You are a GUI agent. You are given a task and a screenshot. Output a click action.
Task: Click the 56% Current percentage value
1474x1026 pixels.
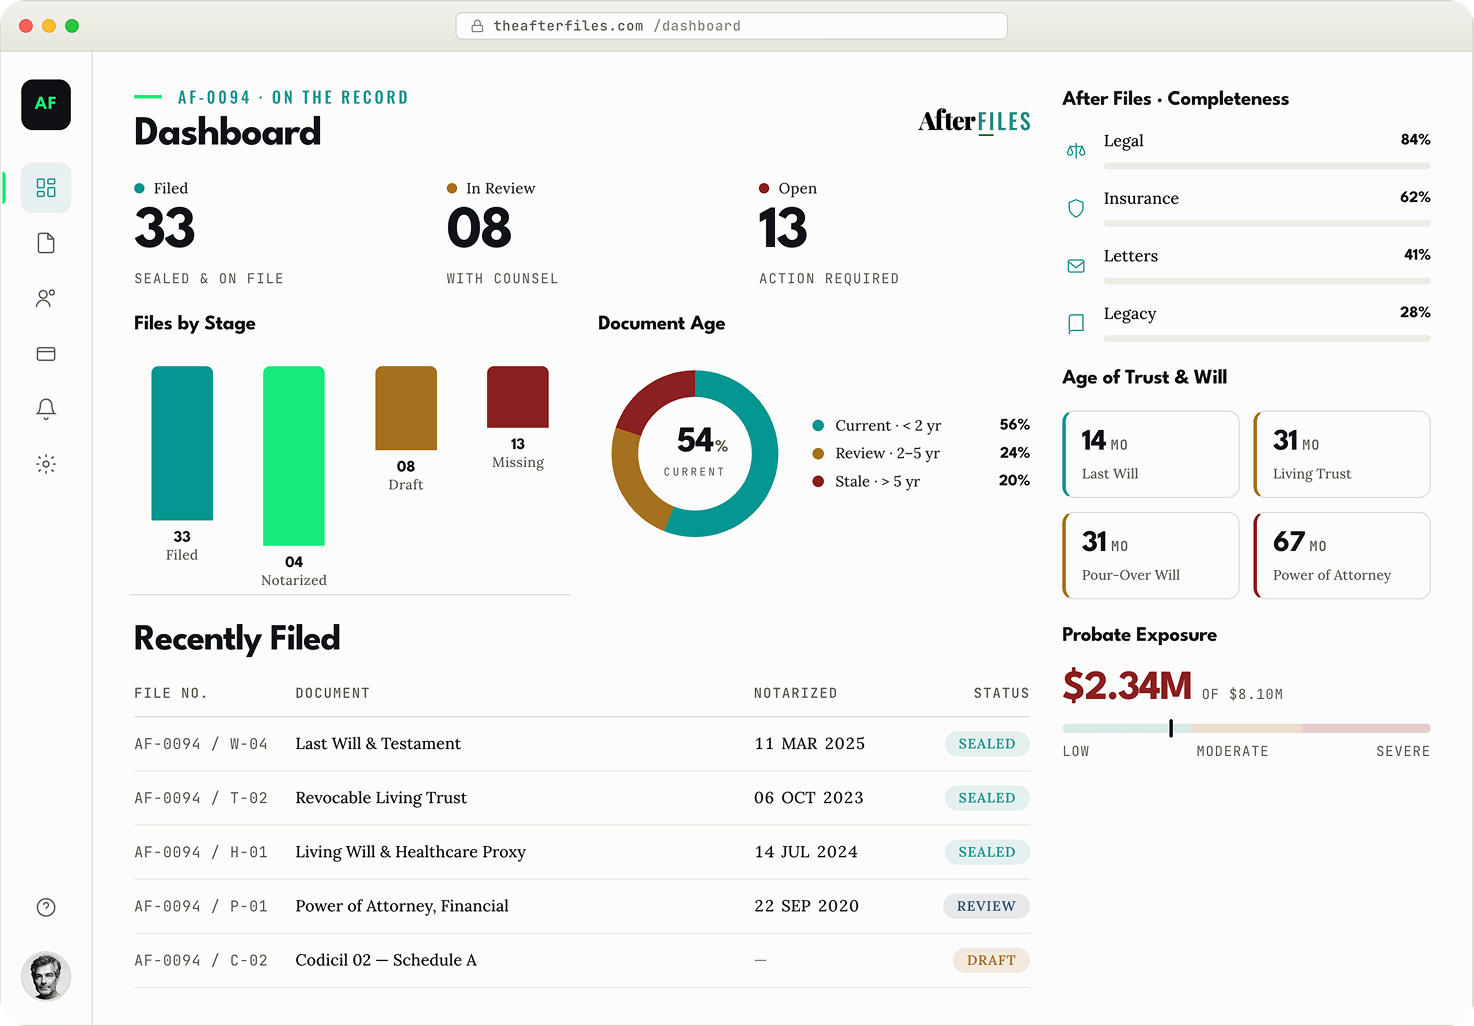pos(1015,425)
